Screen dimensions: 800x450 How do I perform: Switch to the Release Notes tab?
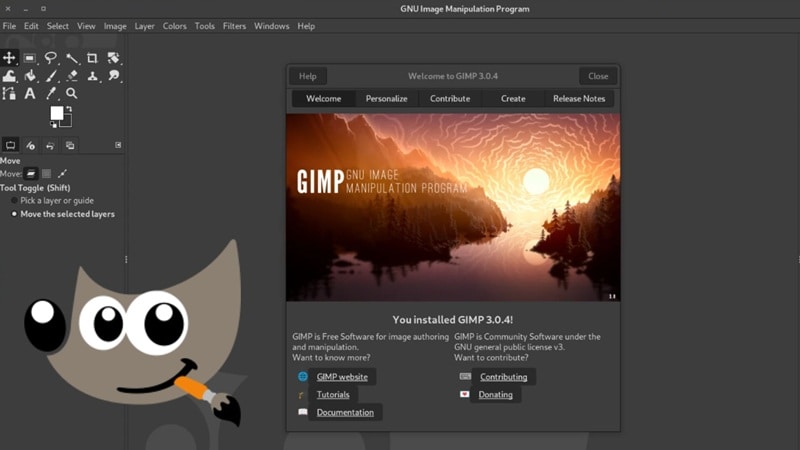pos(579,98)
